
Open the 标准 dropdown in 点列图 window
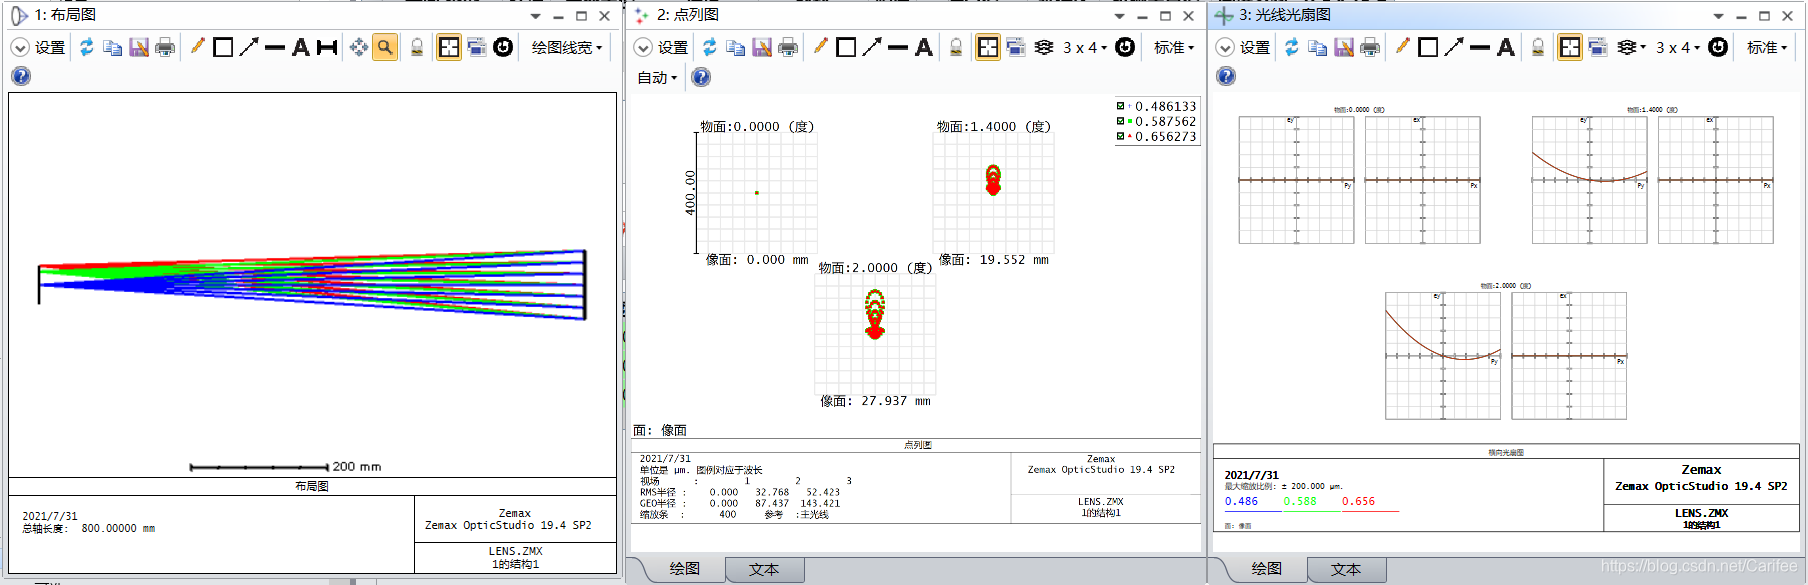pos(1174,47)
